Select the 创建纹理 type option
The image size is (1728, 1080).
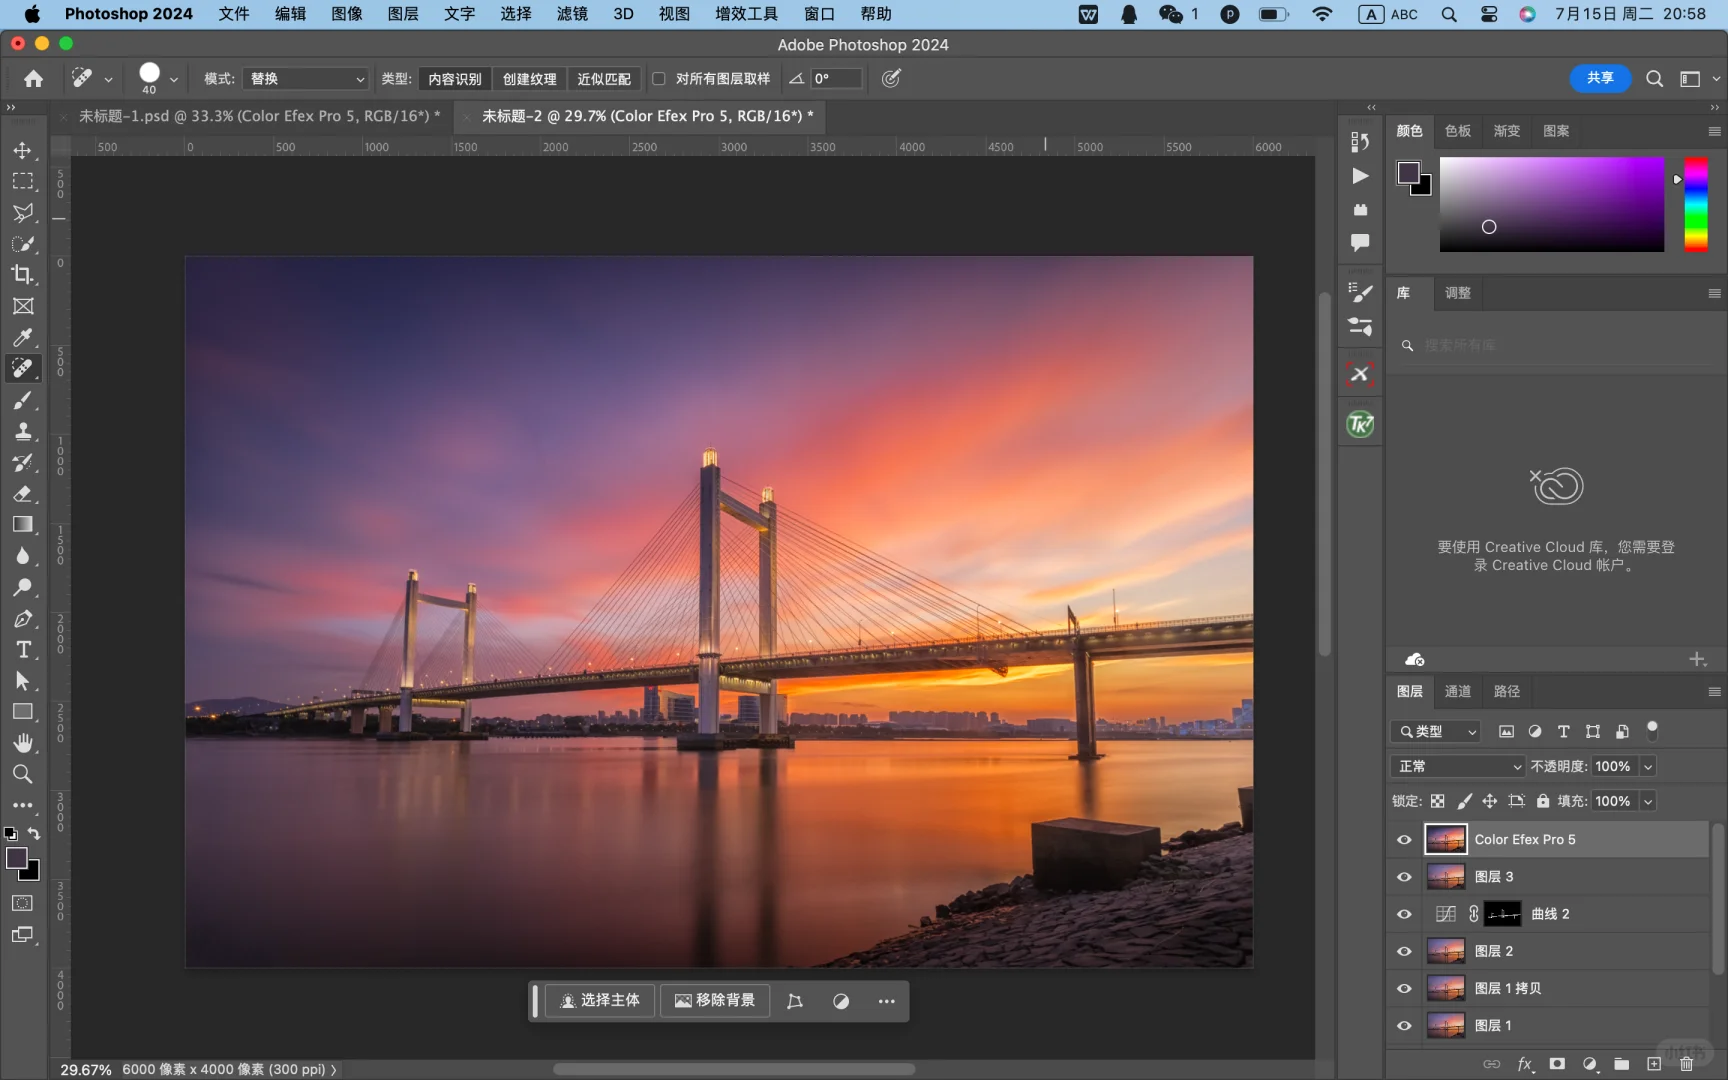[x=530, y=79]
